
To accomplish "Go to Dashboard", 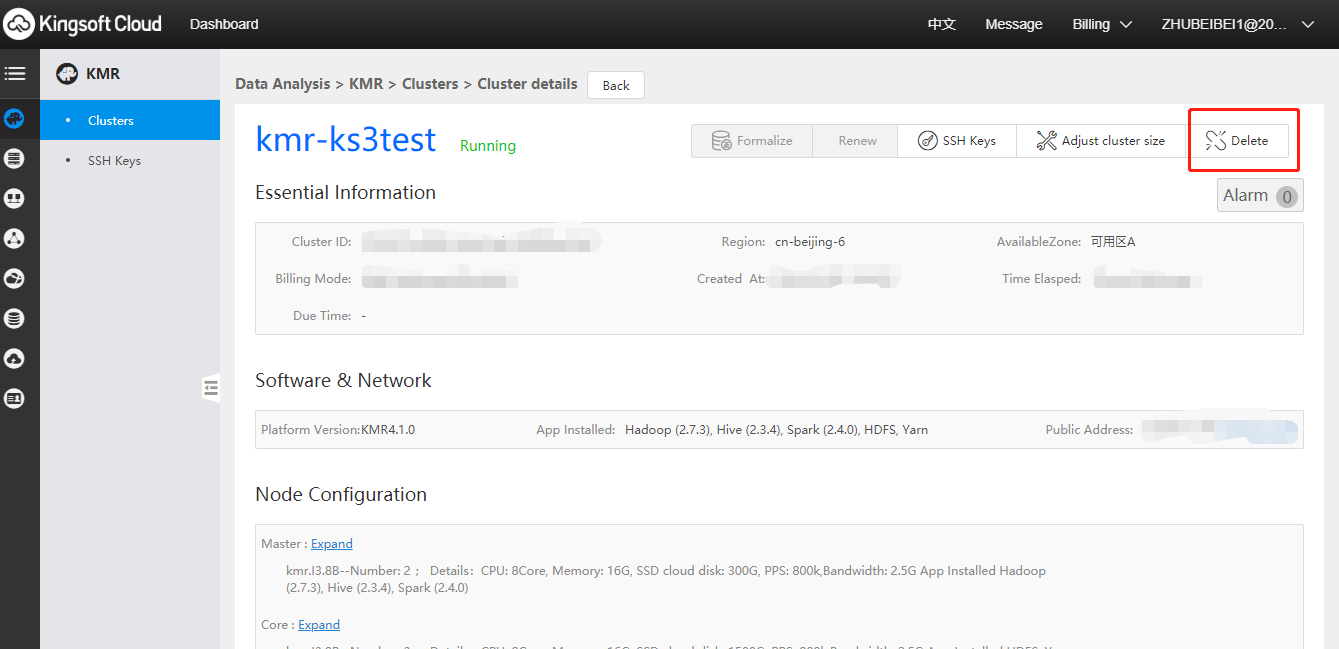I will pos(224,24).
